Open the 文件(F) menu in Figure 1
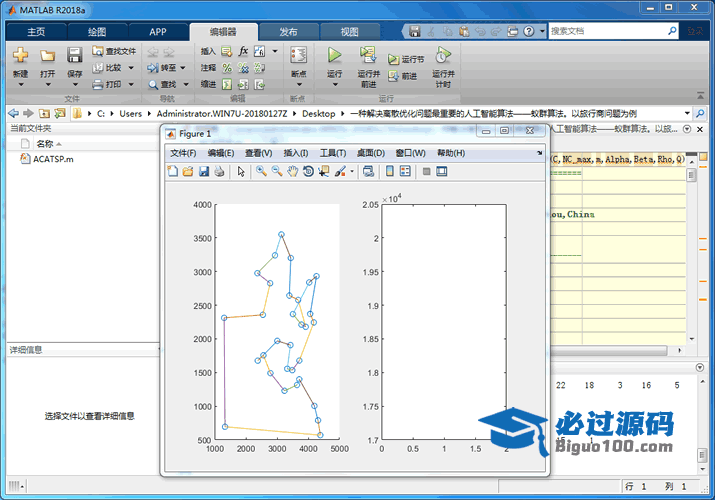The height and width of the screenshot is (500, 715). click(x=183, y=153)
